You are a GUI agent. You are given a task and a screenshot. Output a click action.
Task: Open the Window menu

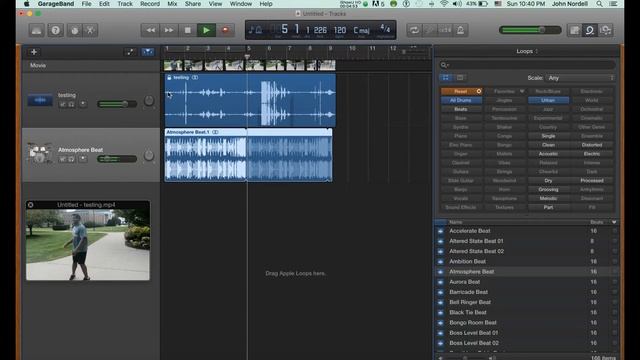coord(240,4)
